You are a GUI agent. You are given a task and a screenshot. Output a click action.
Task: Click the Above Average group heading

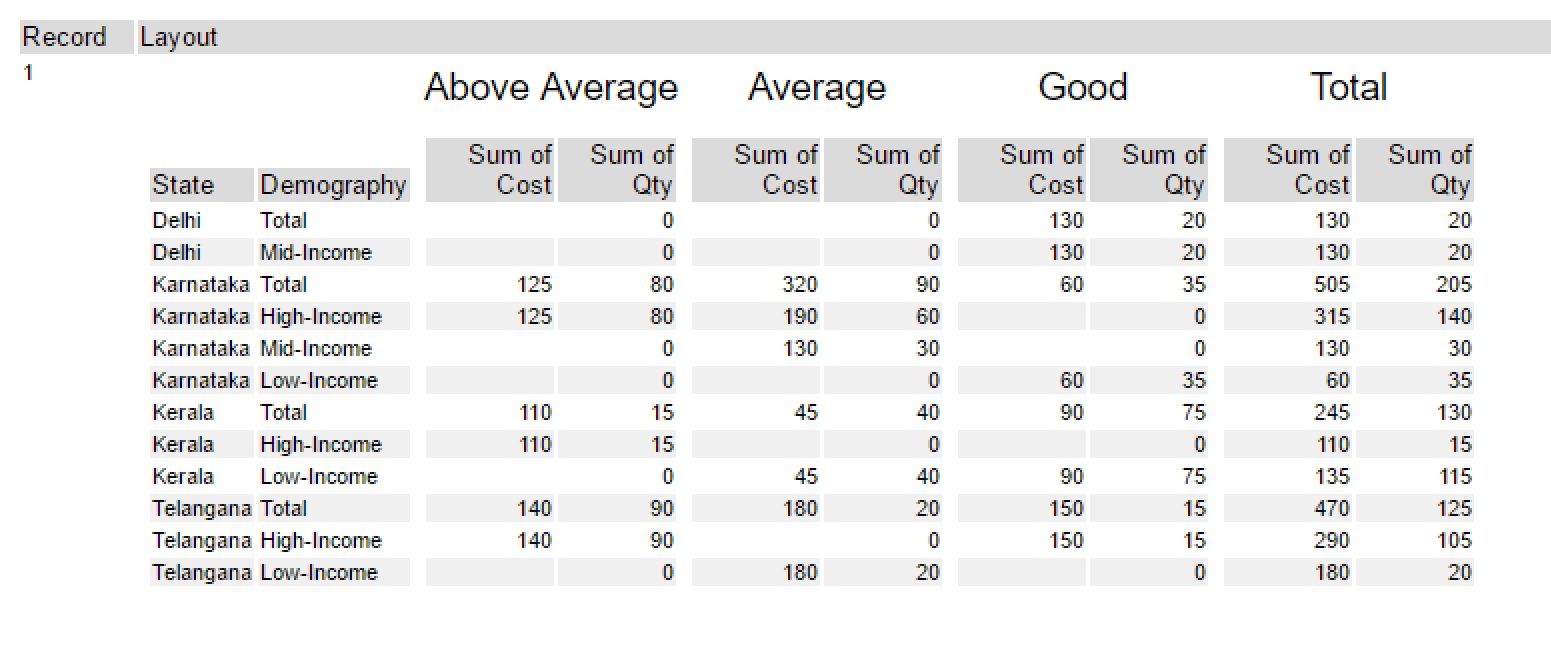pos(551,88)
